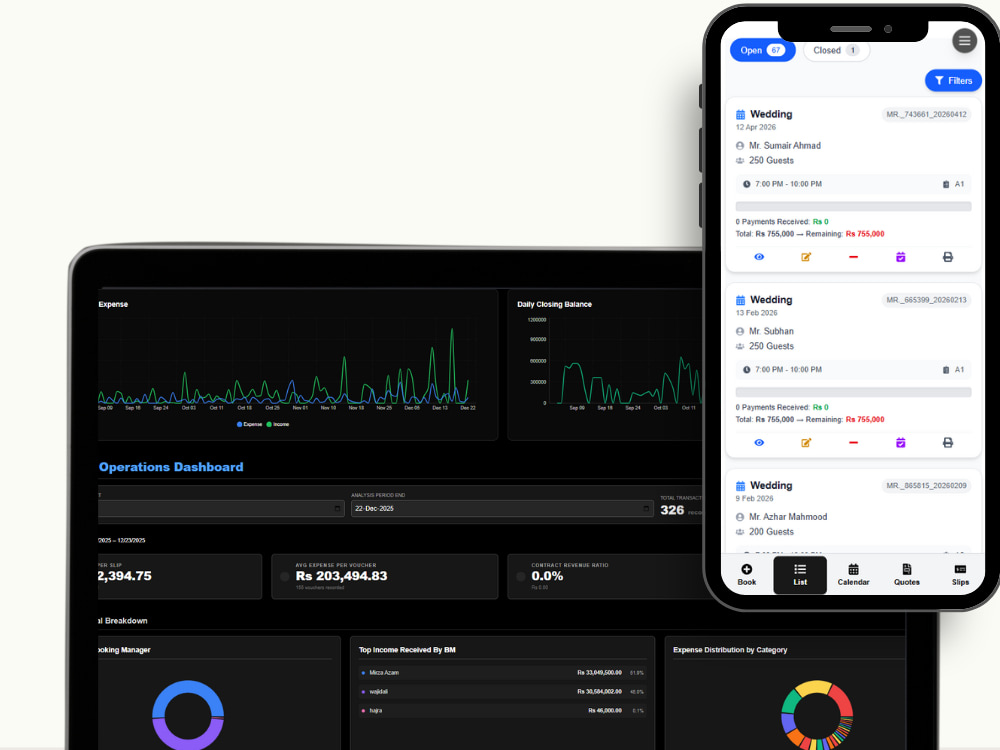Select the wajdali income row
1000x750 pixels.
pyautogui.click(x=502, y=692)
